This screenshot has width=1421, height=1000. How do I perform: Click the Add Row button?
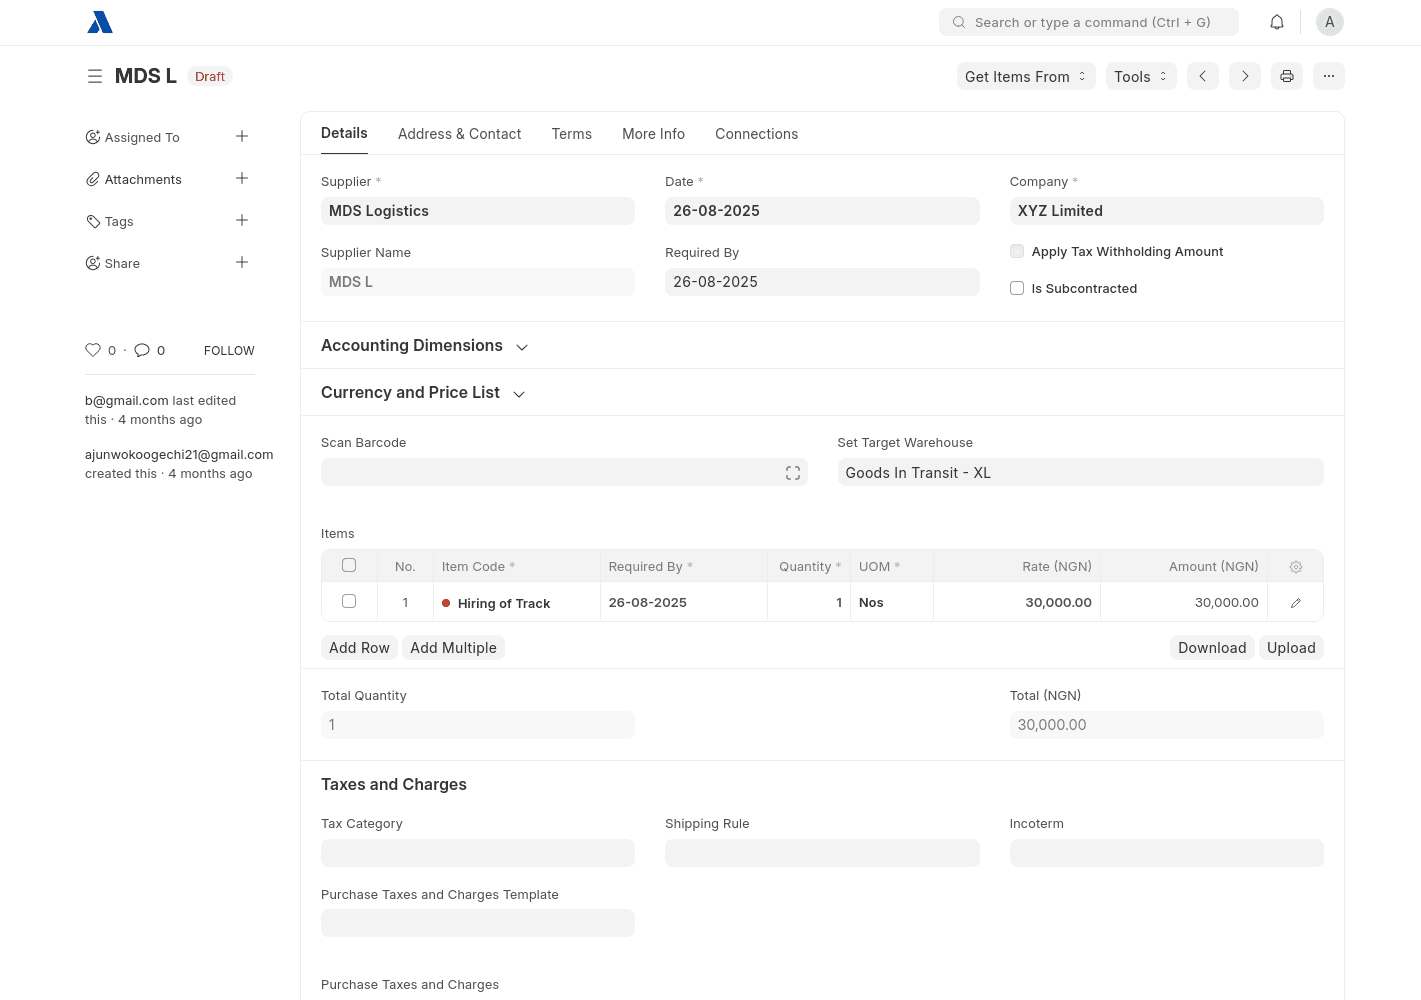click(359, 648)
